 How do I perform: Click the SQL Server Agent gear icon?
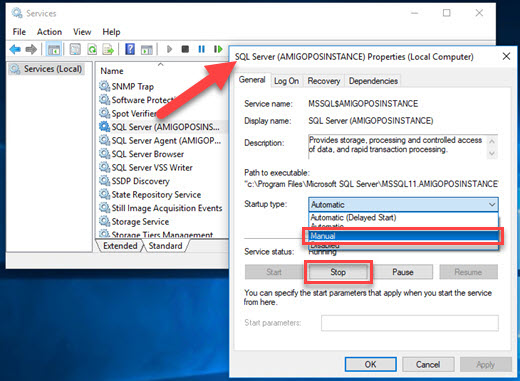coord(104,140)
